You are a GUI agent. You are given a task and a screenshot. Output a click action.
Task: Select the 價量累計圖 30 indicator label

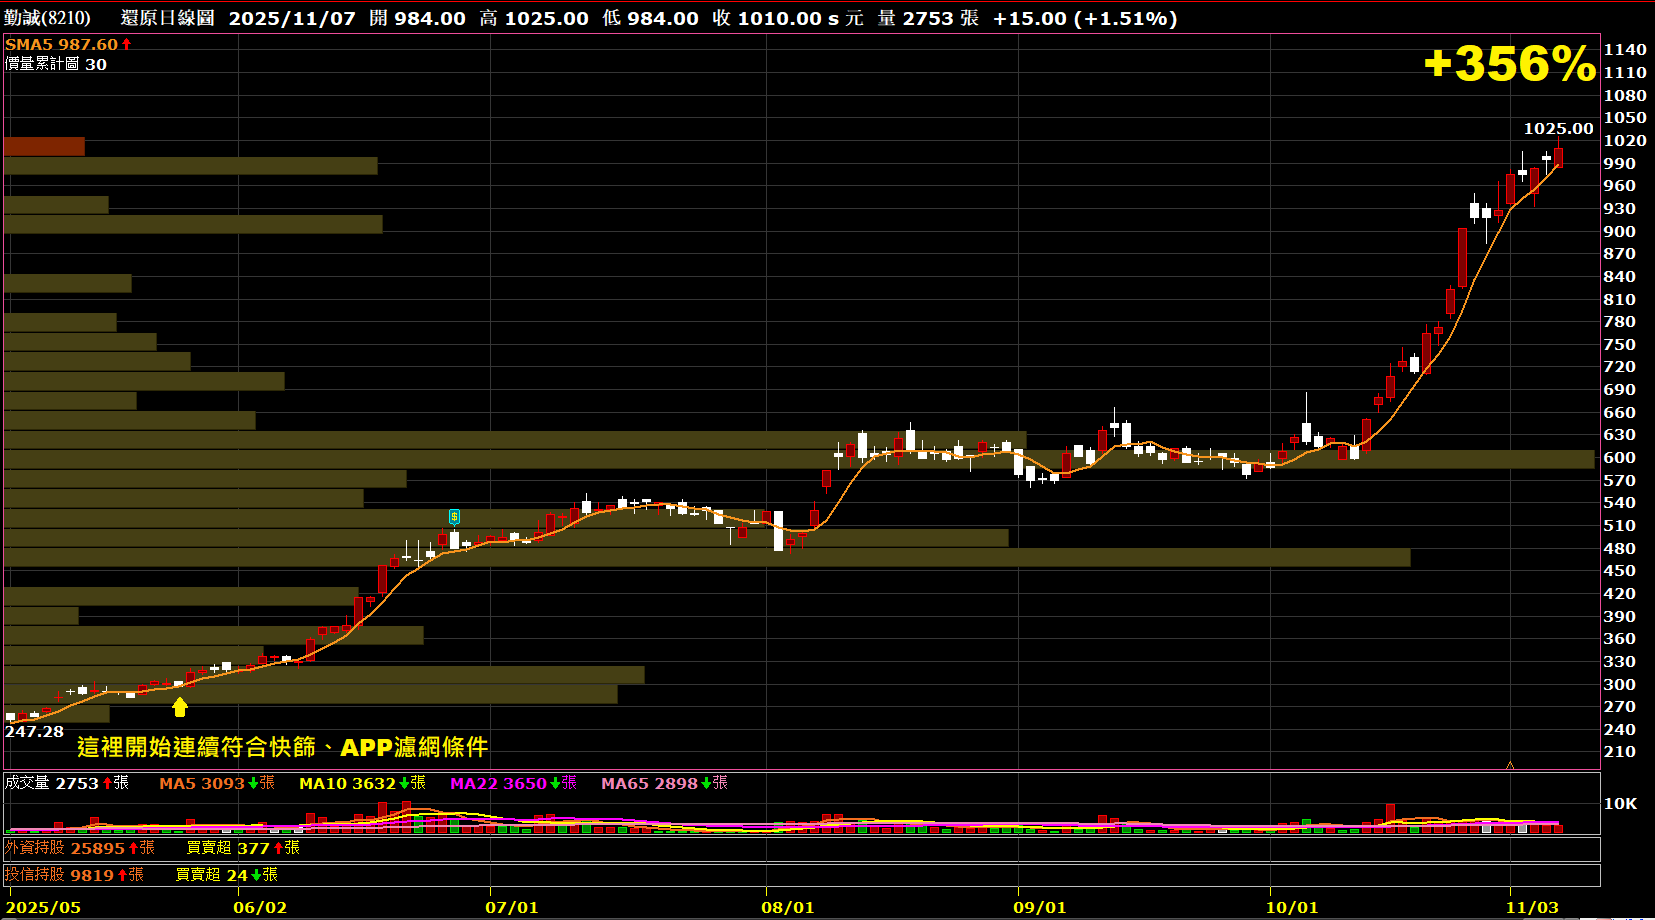click(x=56, y=64)
